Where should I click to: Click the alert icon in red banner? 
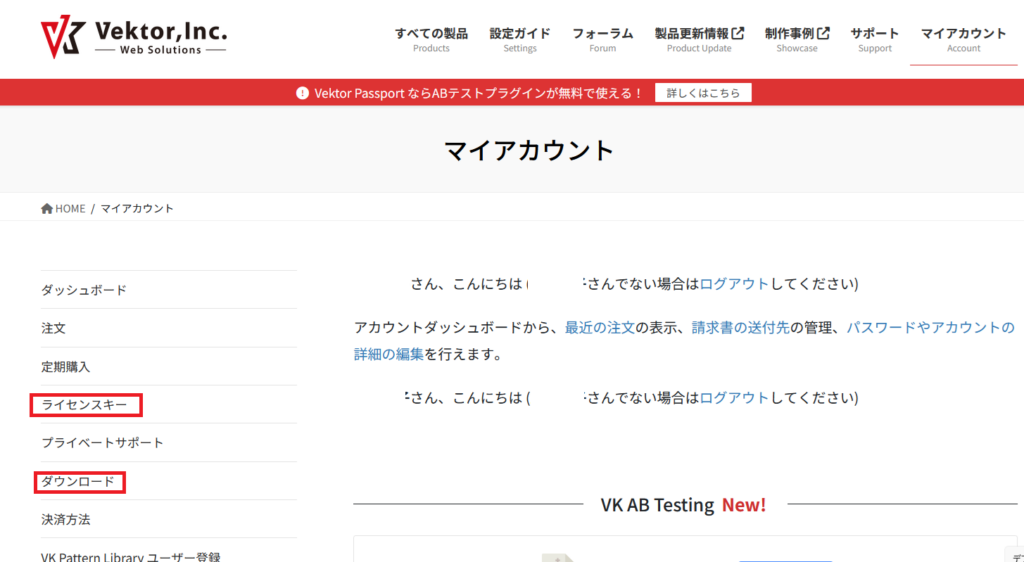pos(302,93)
